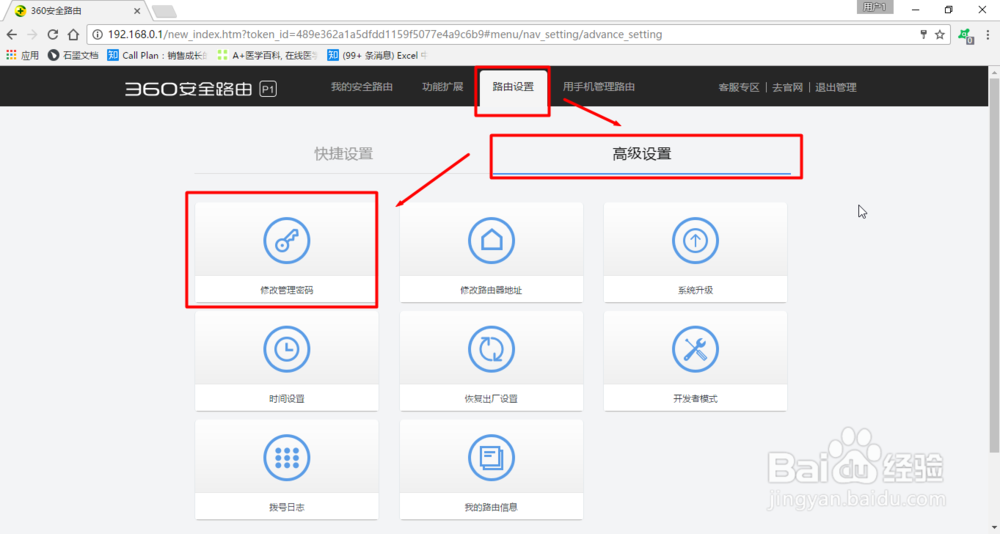Click the 开发者模式 label
Image resolution: width=1000 pixels, height=534 pixels.
[x=695, y=399]
